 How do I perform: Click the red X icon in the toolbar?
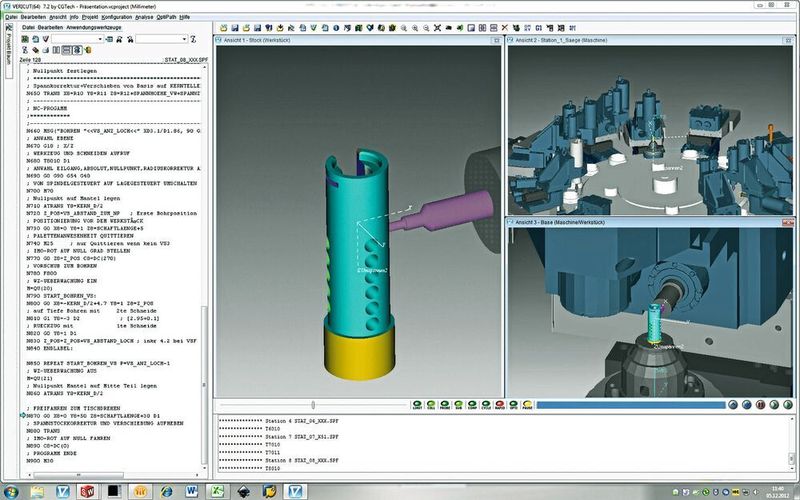[x=505, y=28]
